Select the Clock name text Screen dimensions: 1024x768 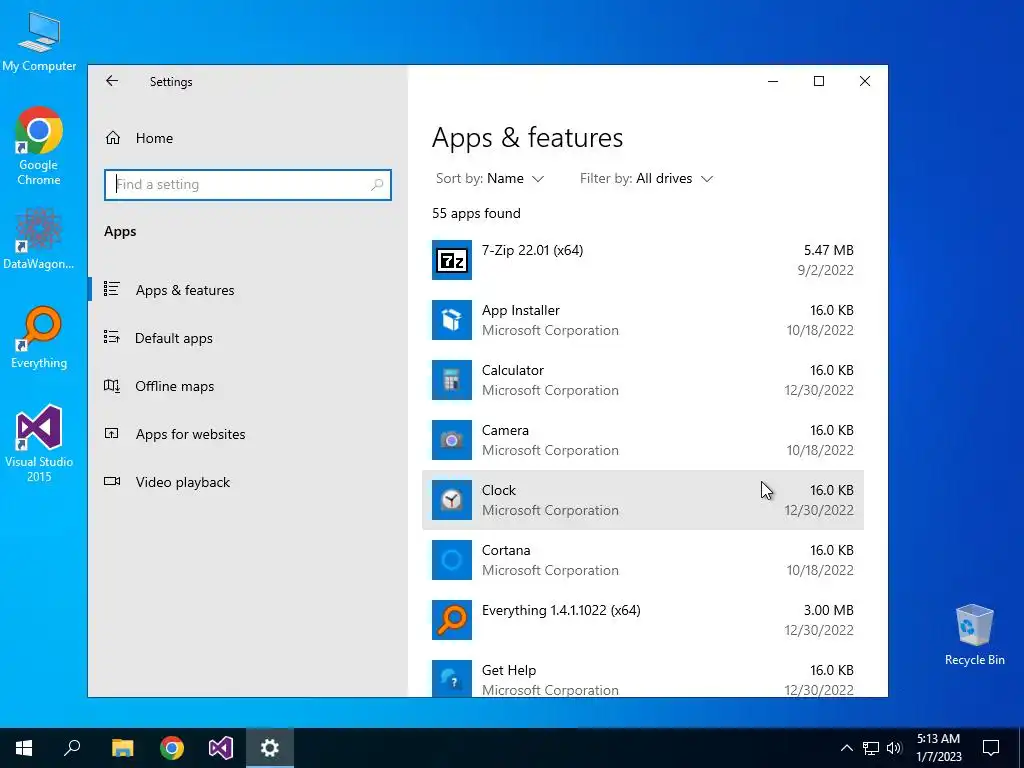(499, 490)
